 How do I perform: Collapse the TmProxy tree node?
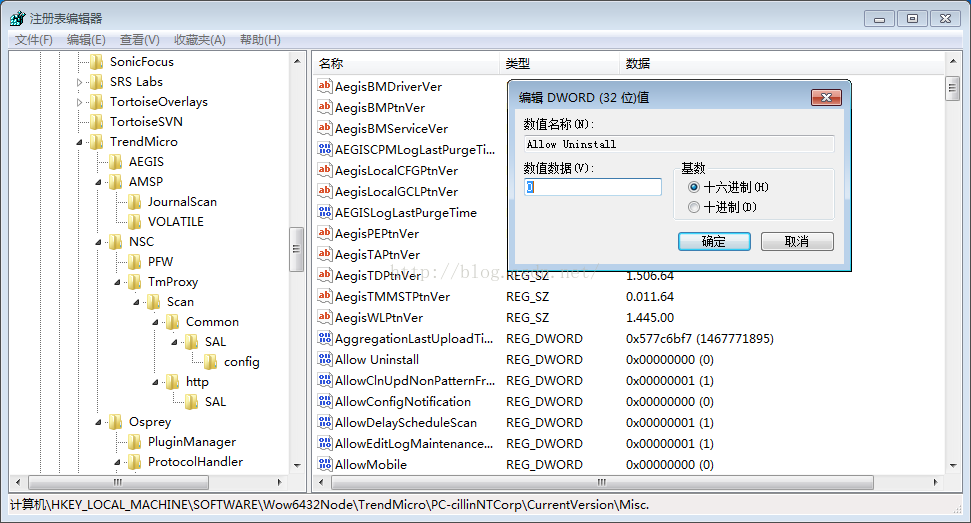118,282
